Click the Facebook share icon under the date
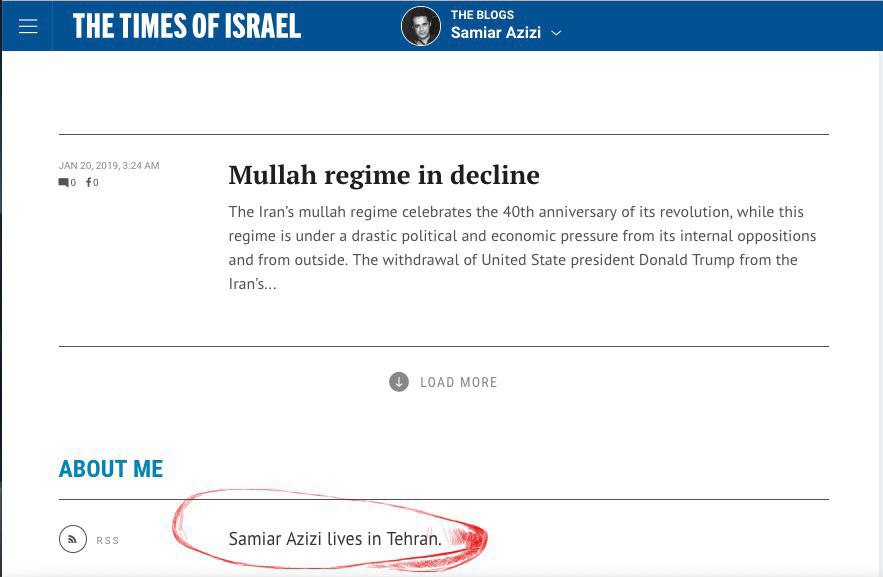The image size is (883, 577). (x=89, y=183)
